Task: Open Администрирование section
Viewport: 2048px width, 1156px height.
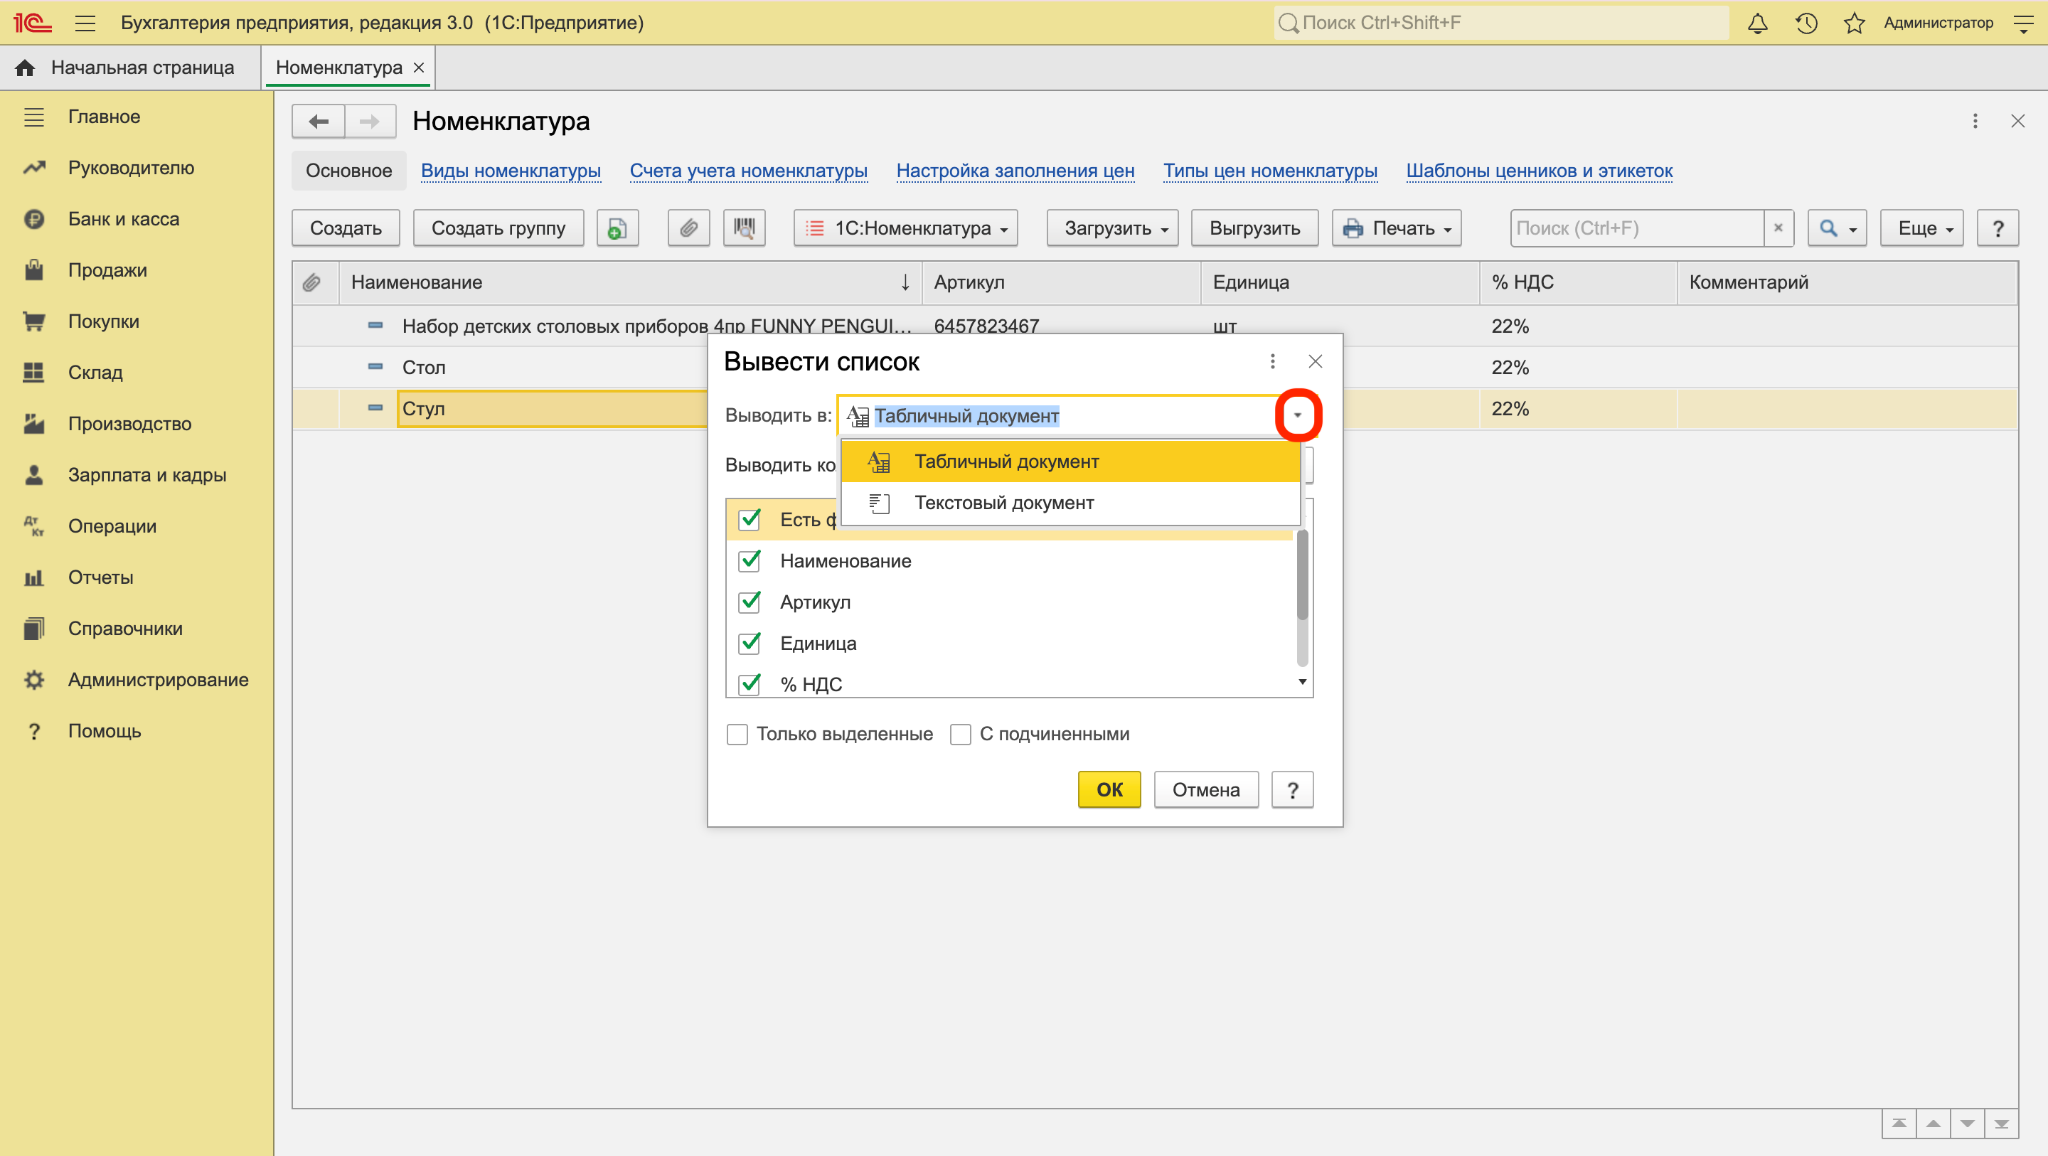Action: point(158,680)
